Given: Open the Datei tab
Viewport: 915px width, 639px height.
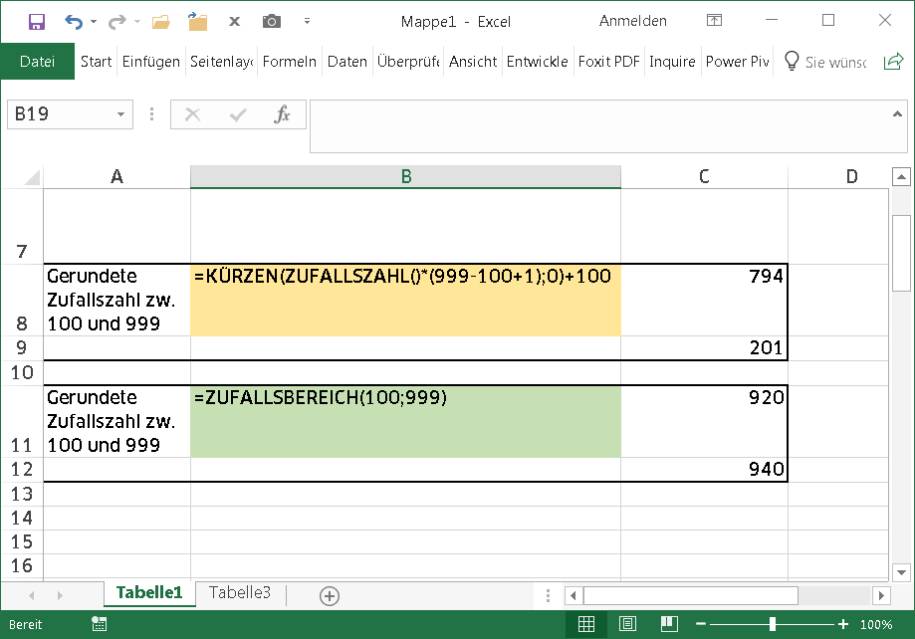Looking at the screenshot, I should [37, 61].
